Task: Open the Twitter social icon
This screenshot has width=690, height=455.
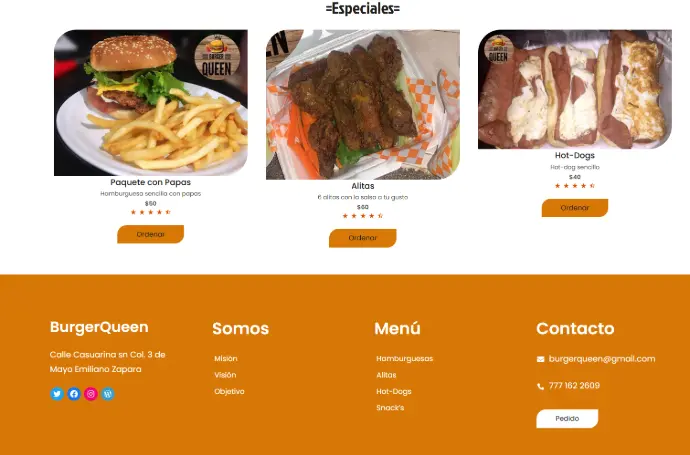Action: pyautogui.click(x=57, y=394)
